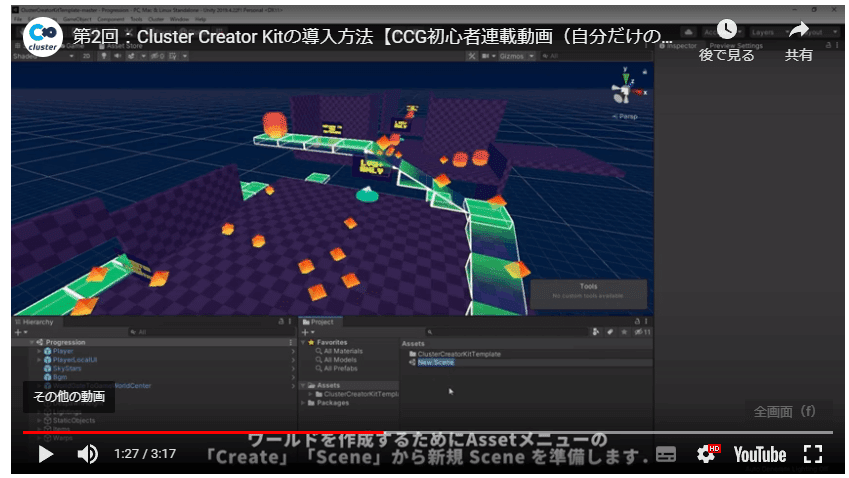This screenshot has width=849, height=478.
Task: Select All Models favorite search
Action: (x=340, y=360)
